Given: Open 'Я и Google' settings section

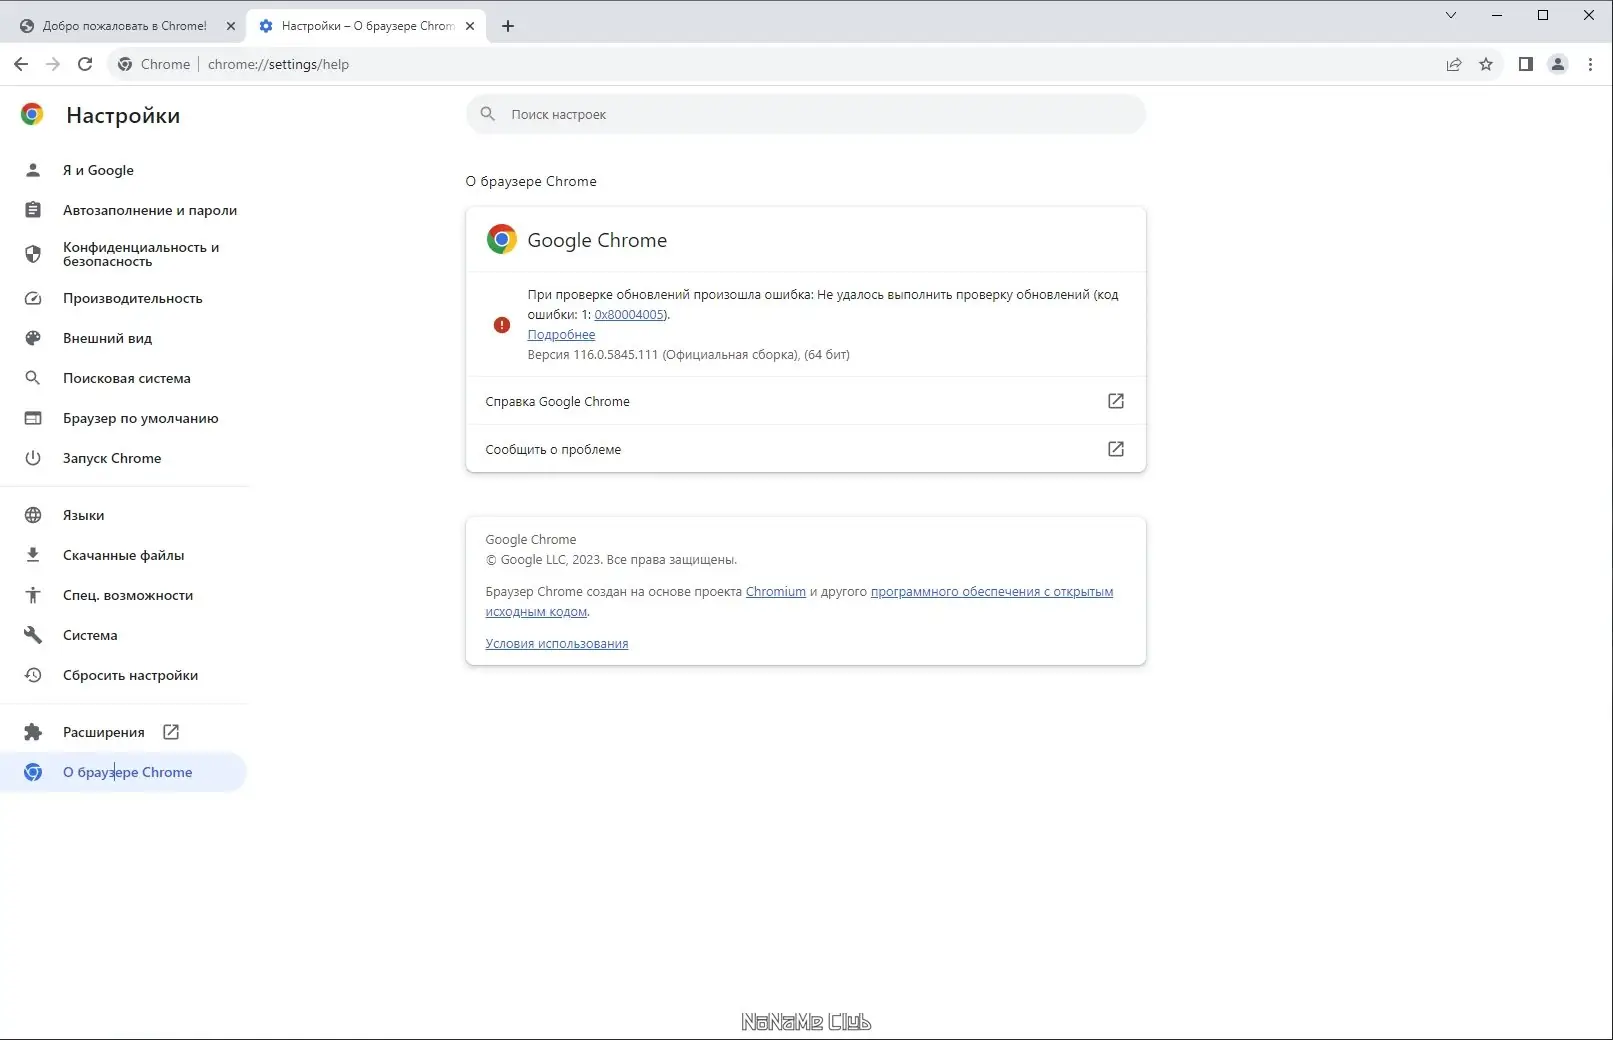Looking at the screenshot, I should point(123,170).
